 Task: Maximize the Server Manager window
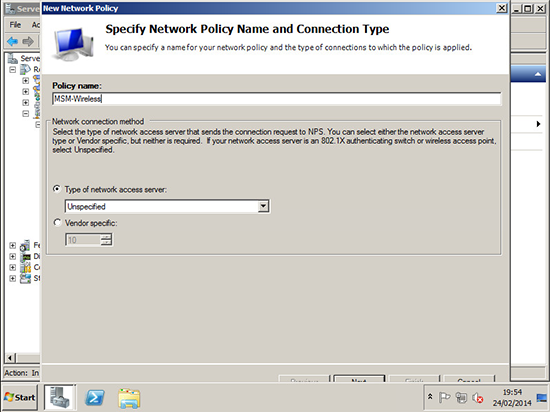[x=528, y=8]
